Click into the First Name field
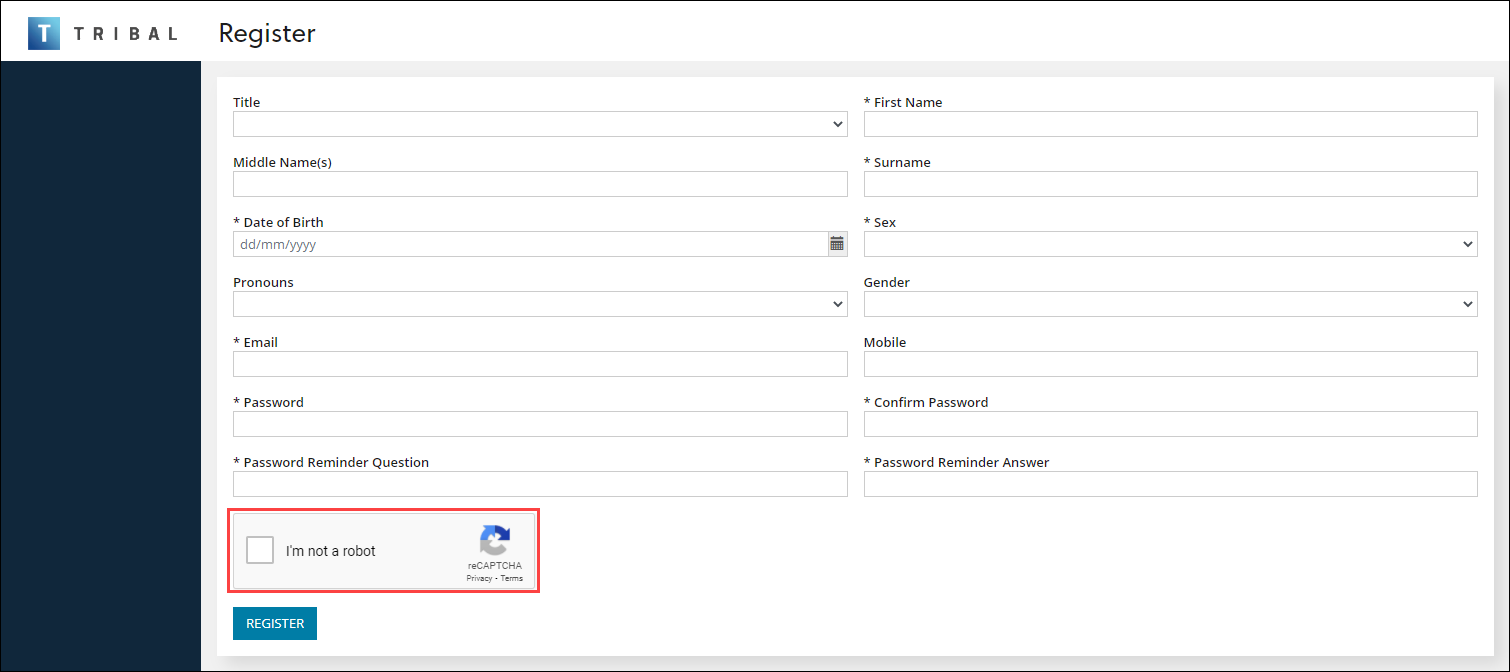 click(x=1170, y=124)
